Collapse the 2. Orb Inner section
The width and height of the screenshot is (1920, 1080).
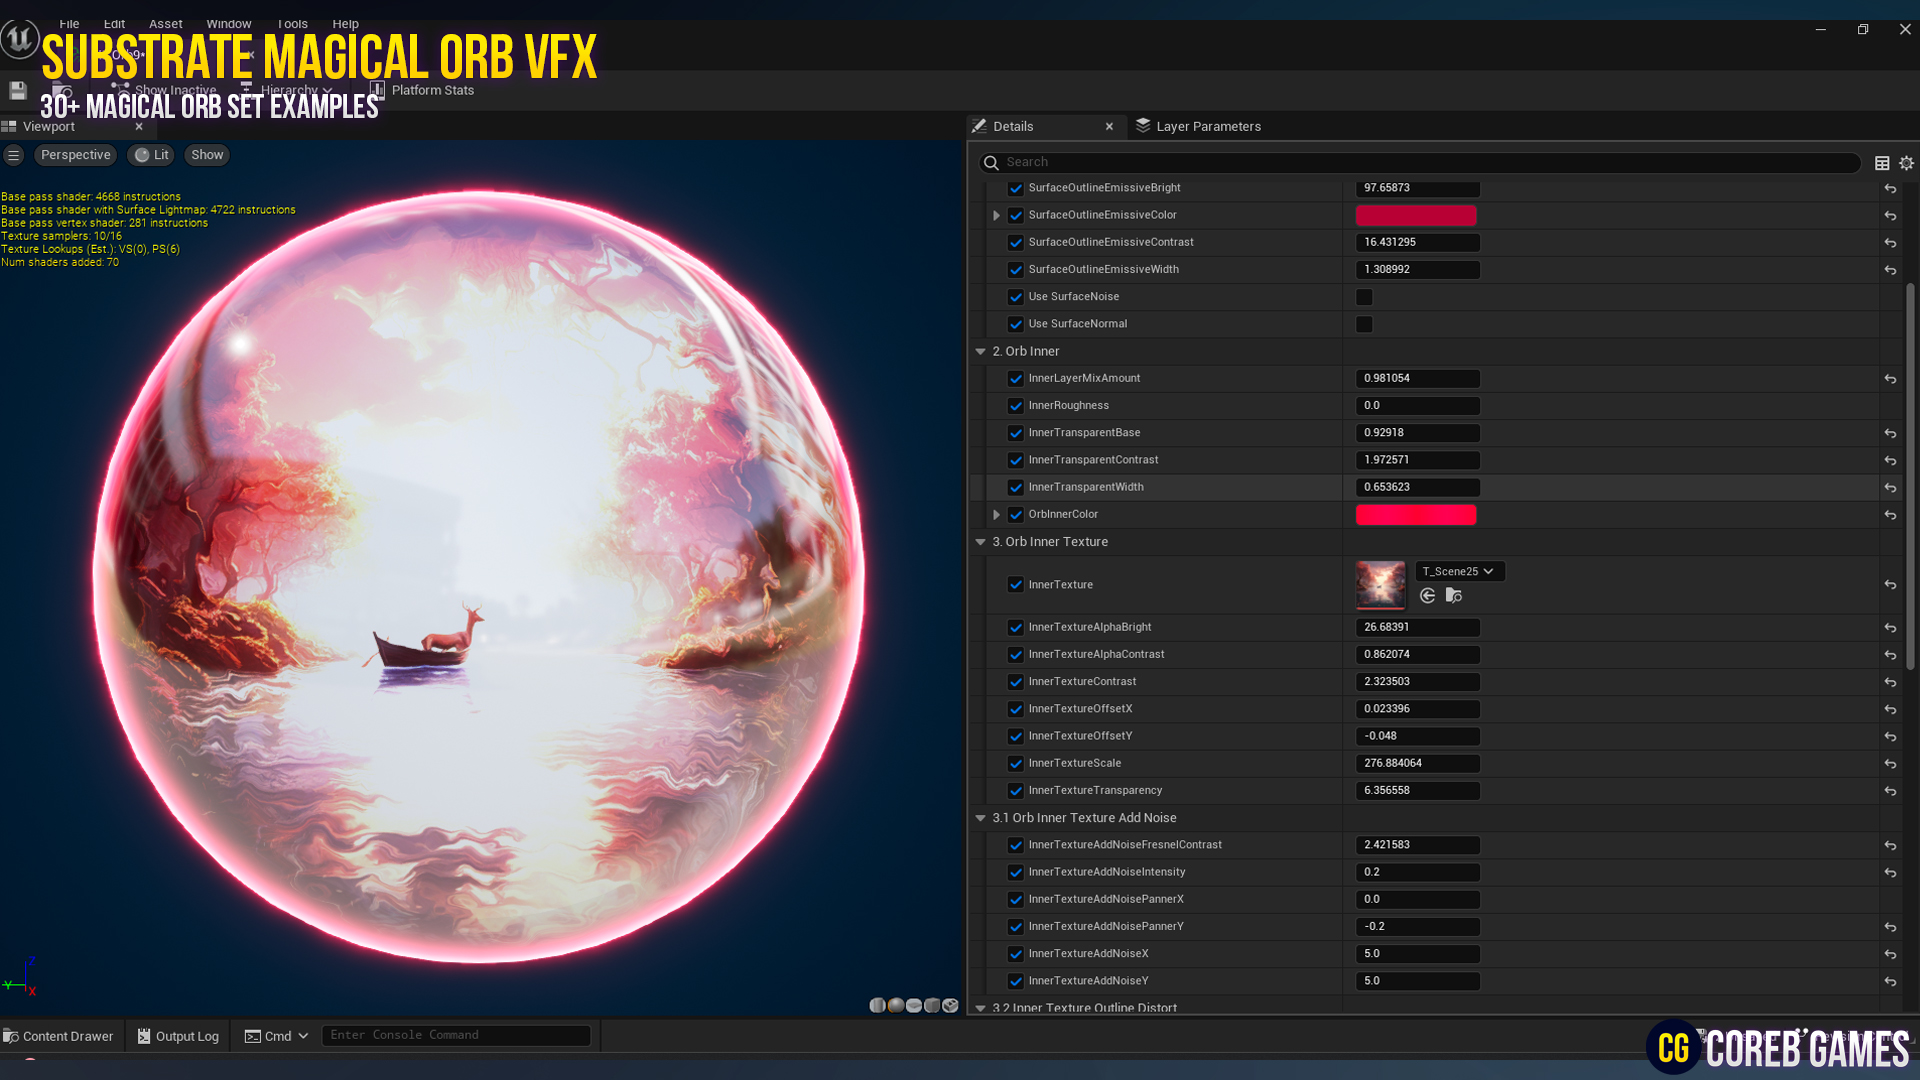pos(980,351)
